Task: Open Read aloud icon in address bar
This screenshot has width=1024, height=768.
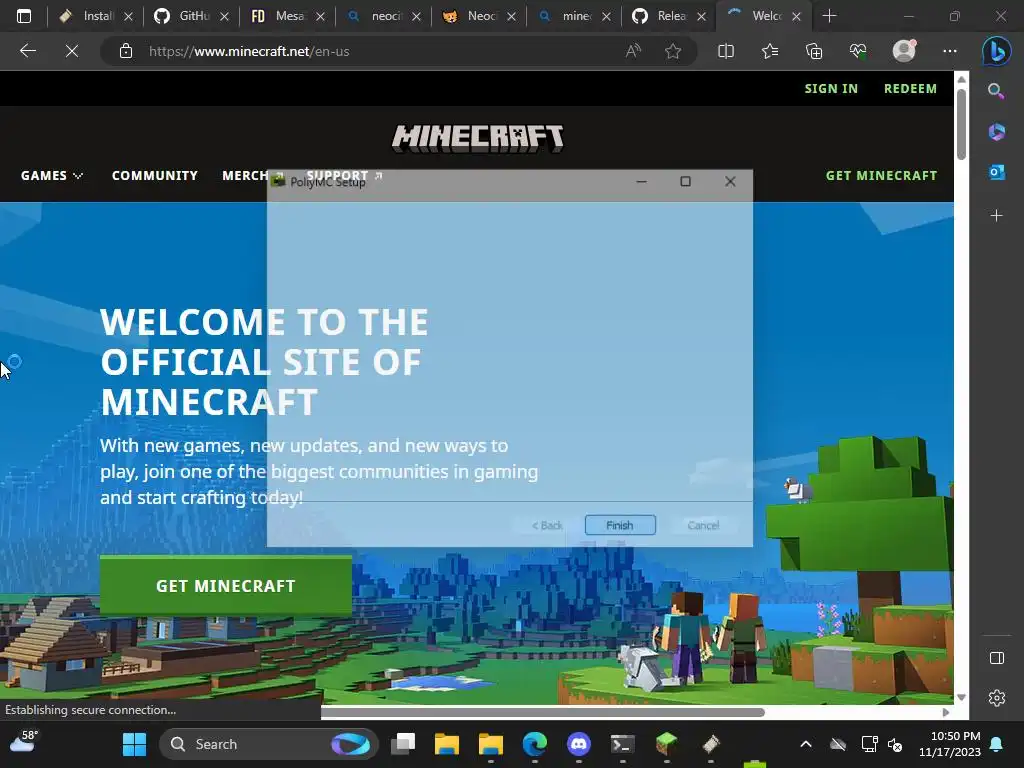Action: coord(633,51)
